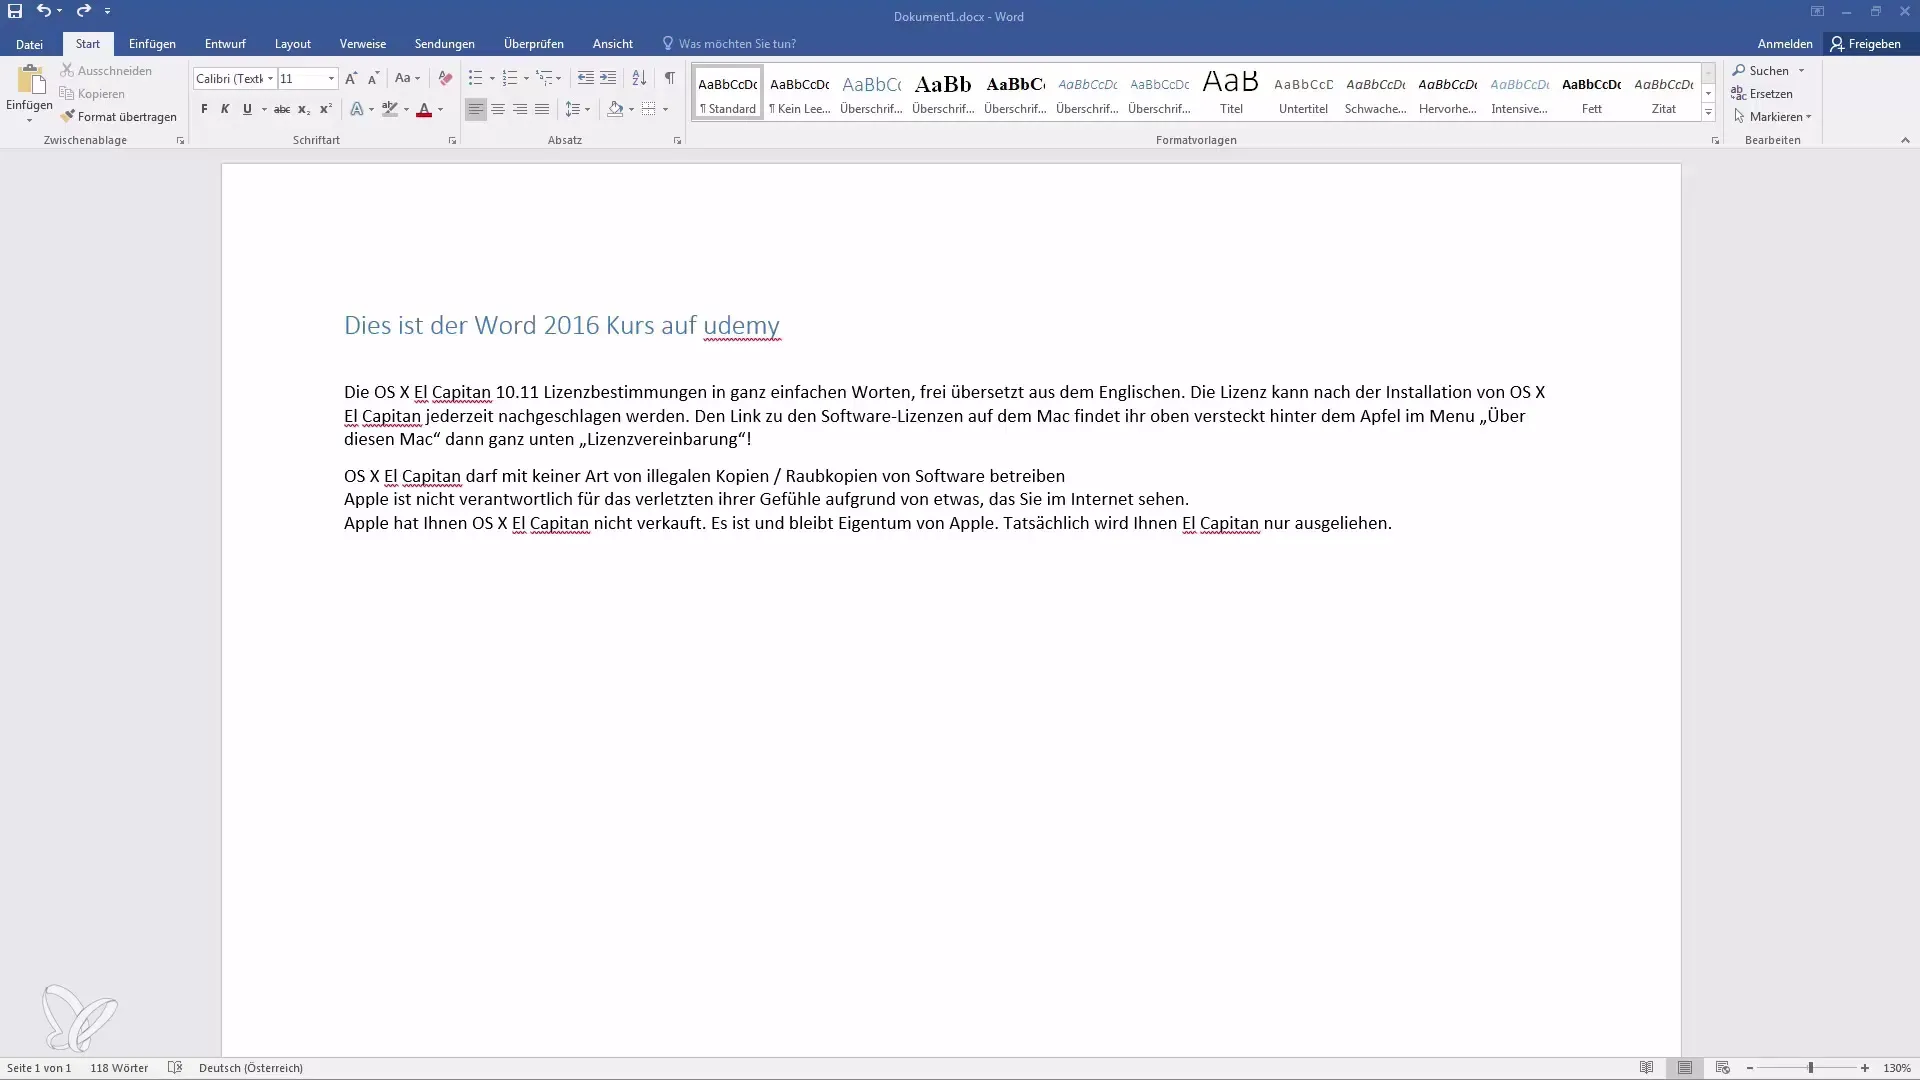The height and width of the screenshot is (1080, 1920).
Task: Switch to print layout view icon
Action: click(1685, 1068)
